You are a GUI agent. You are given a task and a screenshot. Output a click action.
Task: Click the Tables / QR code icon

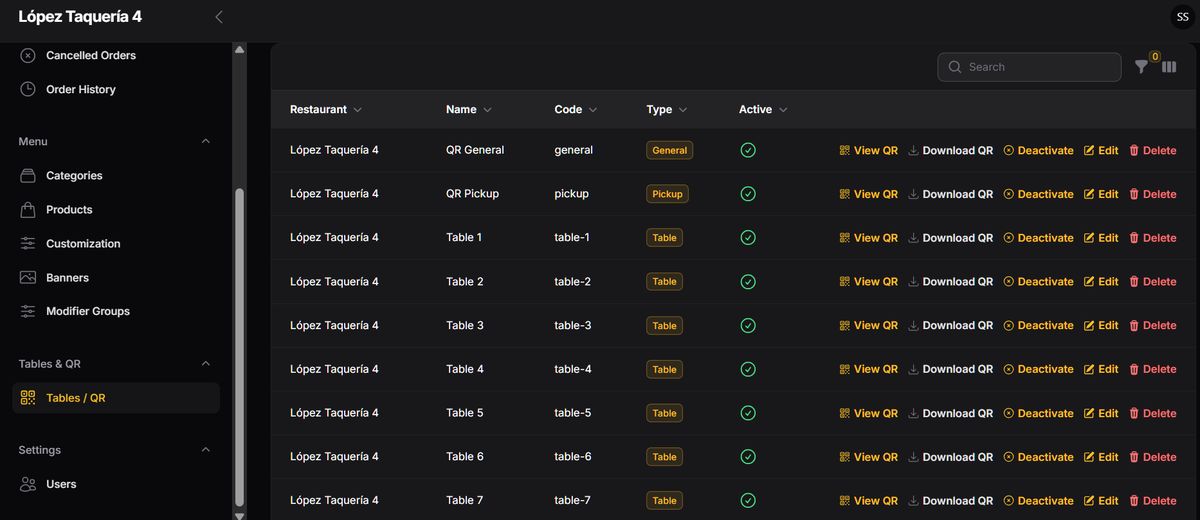point(28,398)
